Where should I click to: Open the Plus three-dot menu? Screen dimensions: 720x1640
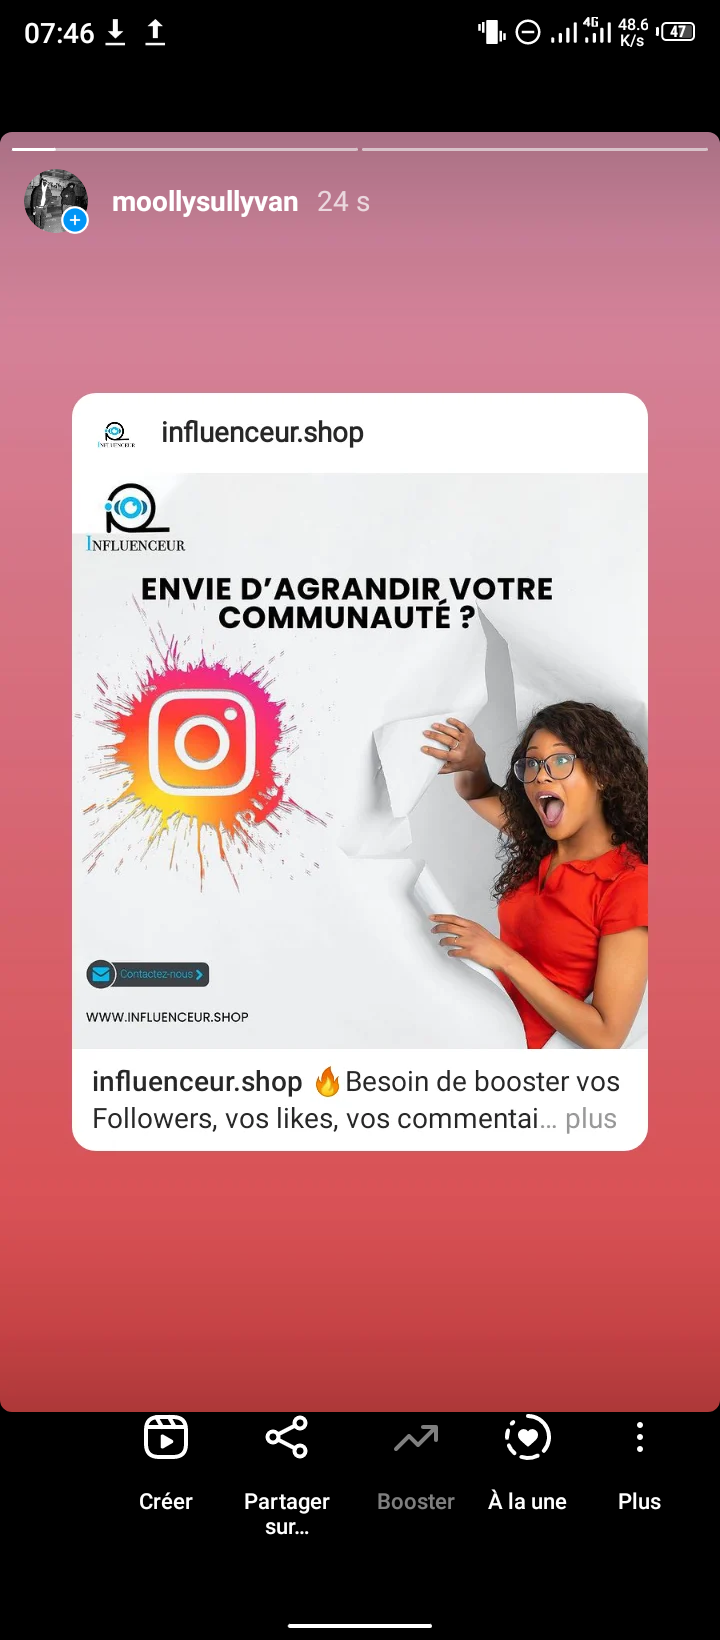640,1438
